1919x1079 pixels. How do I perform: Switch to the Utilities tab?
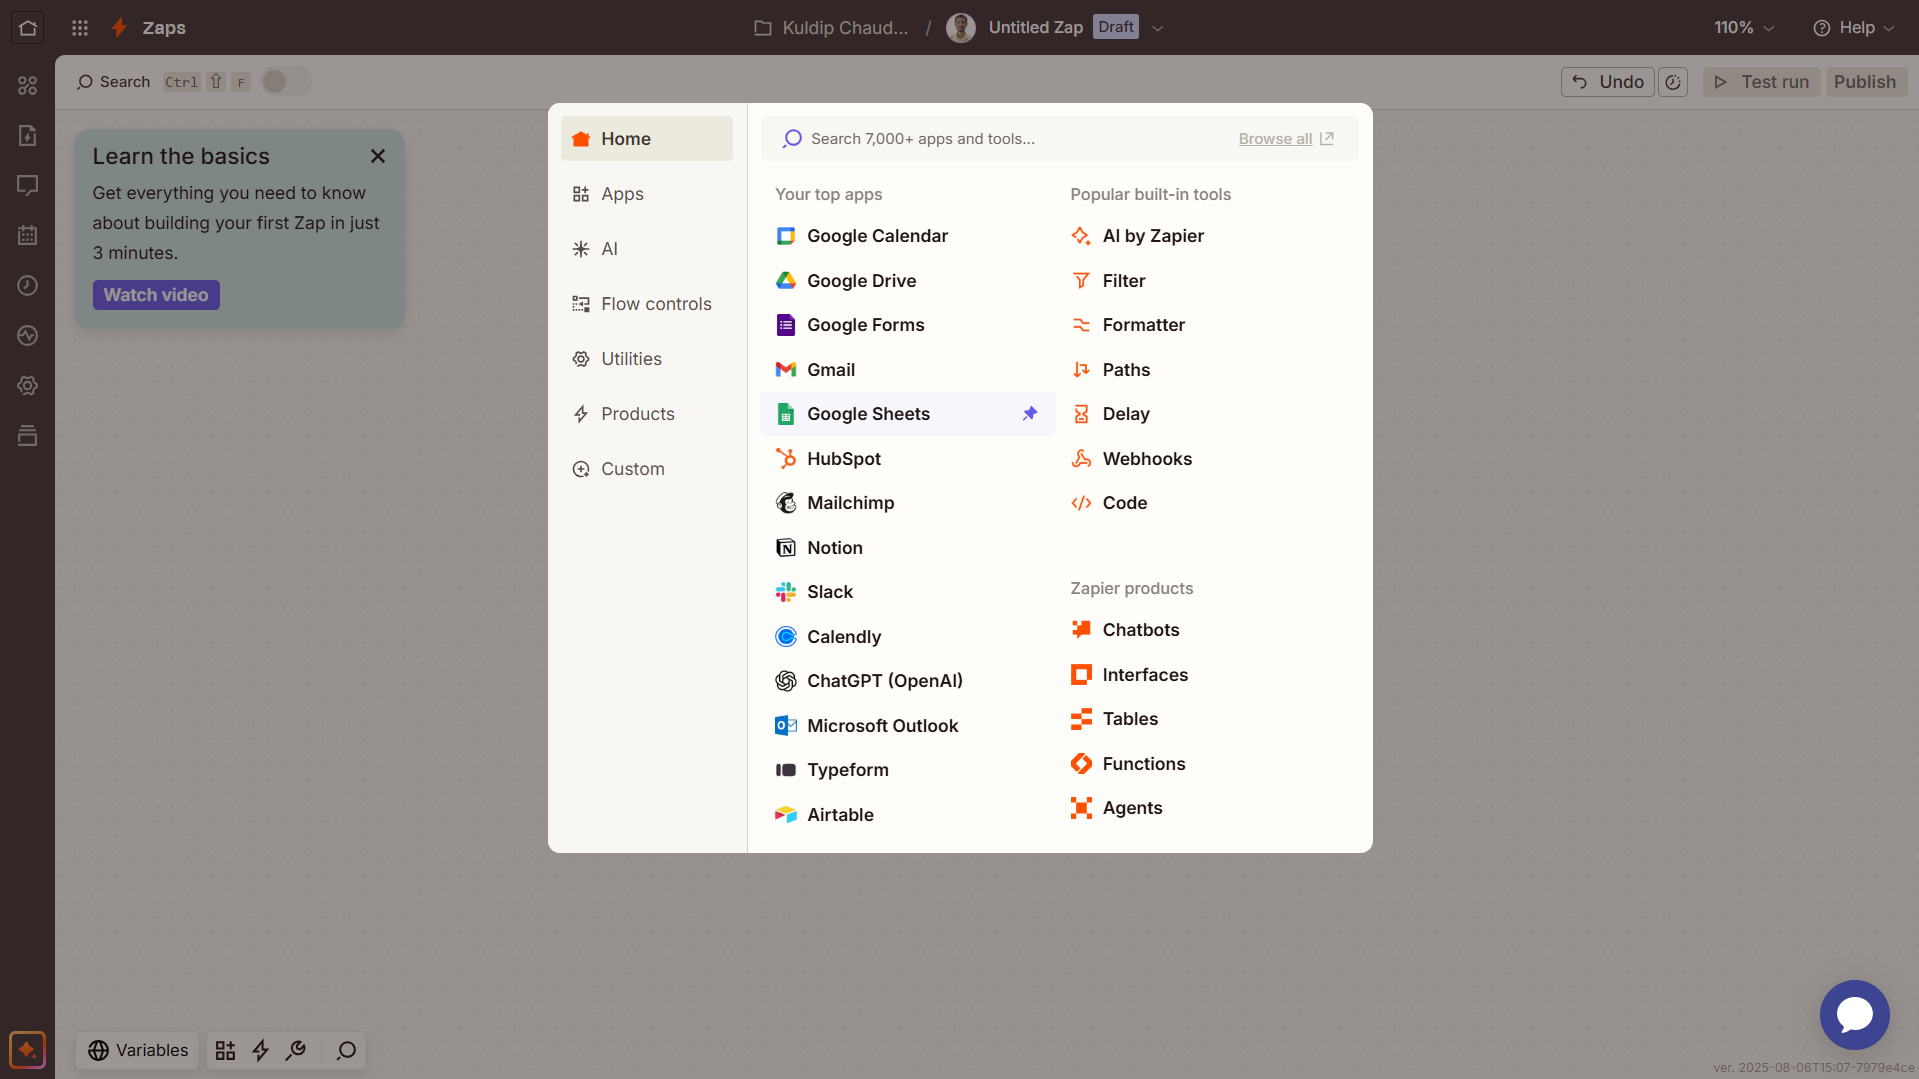[x=647, y=359]
